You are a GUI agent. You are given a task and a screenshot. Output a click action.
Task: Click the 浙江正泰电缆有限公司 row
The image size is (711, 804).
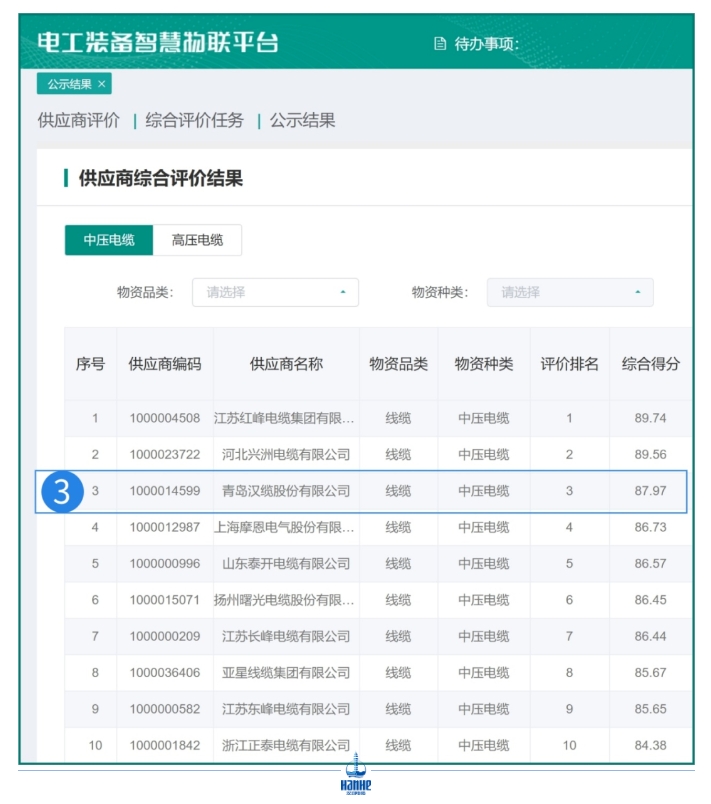(286, 745)
